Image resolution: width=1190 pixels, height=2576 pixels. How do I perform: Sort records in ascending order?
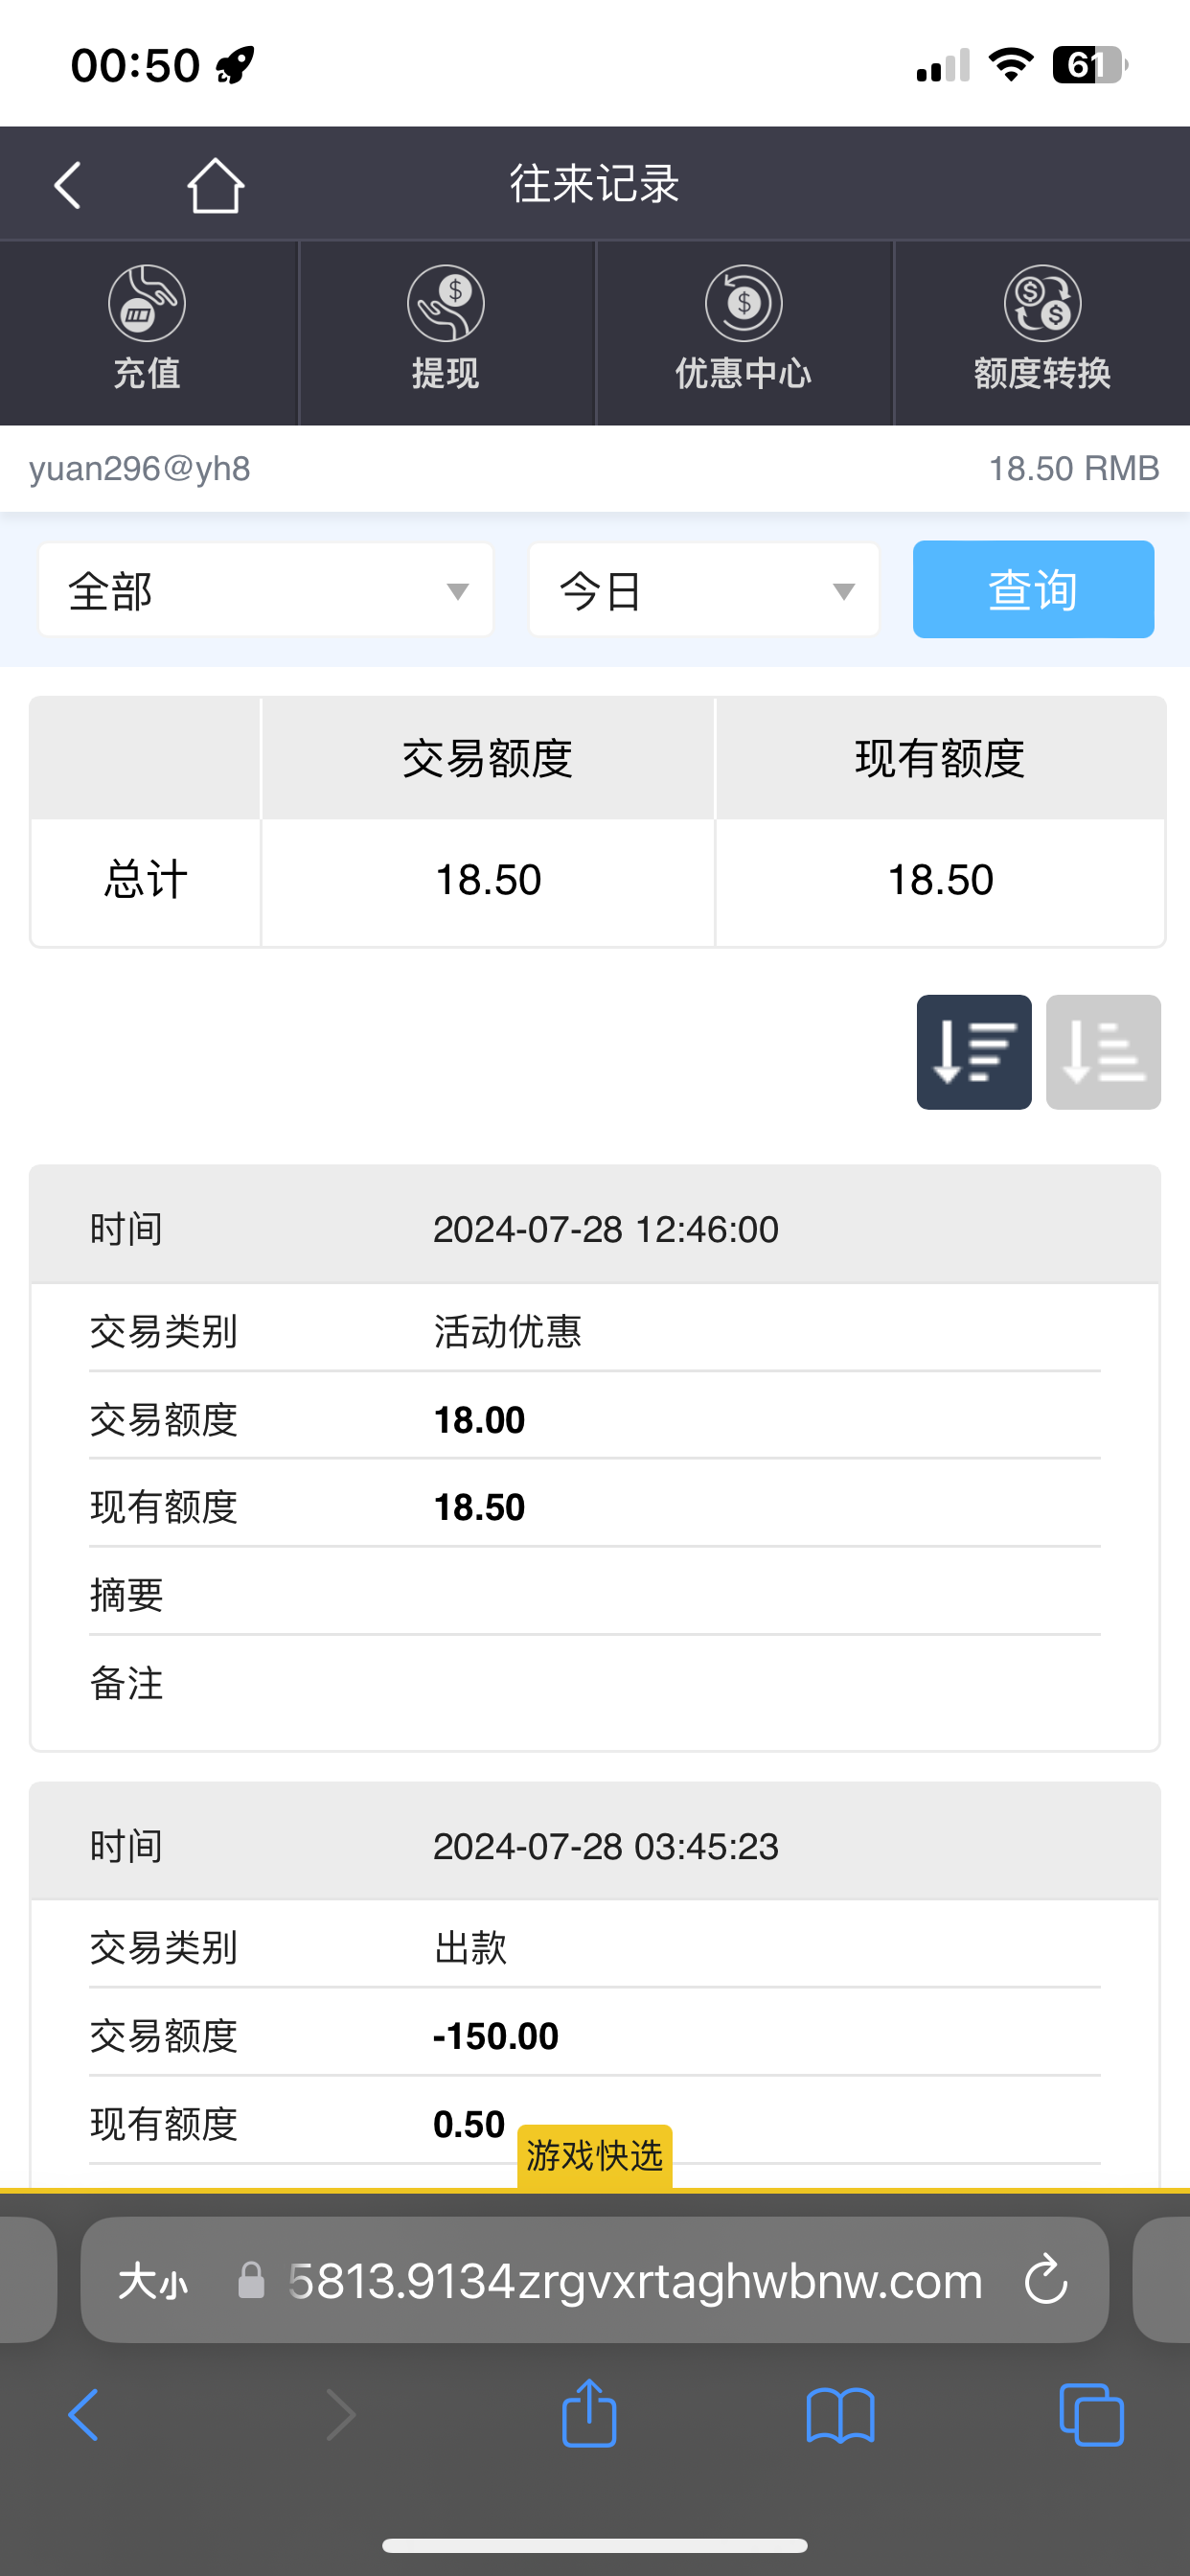(1102, 1052)
